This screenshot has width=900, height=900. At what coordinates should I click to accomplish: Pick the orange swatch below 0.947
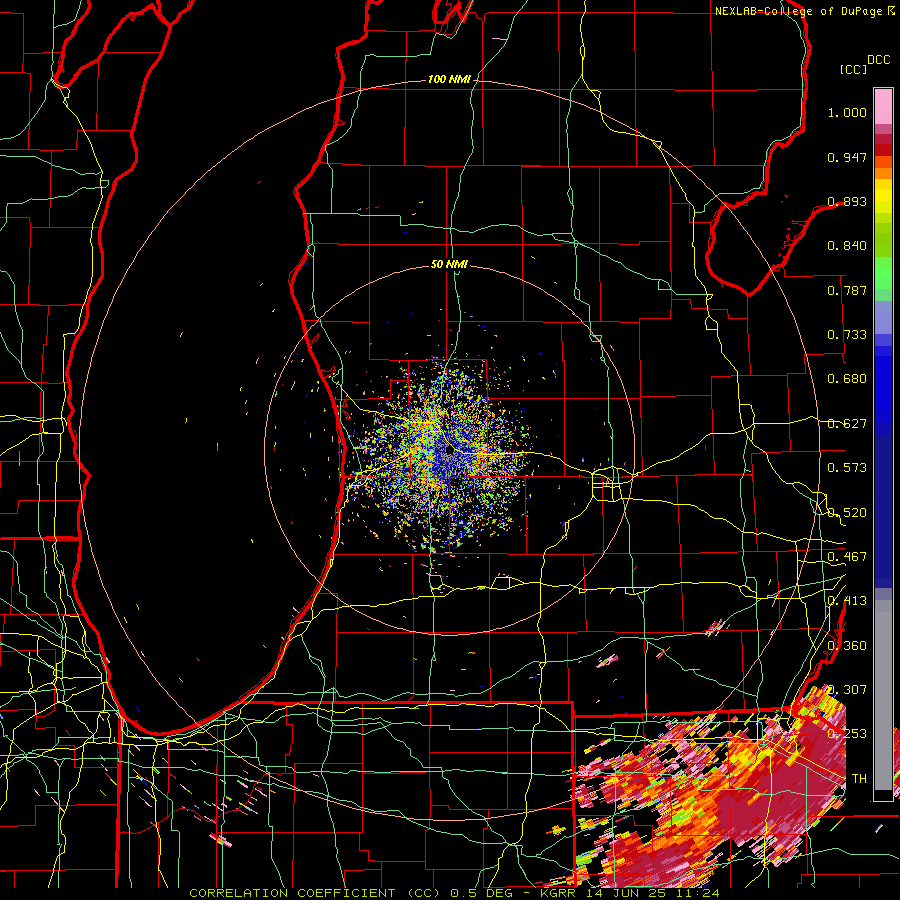883,173
